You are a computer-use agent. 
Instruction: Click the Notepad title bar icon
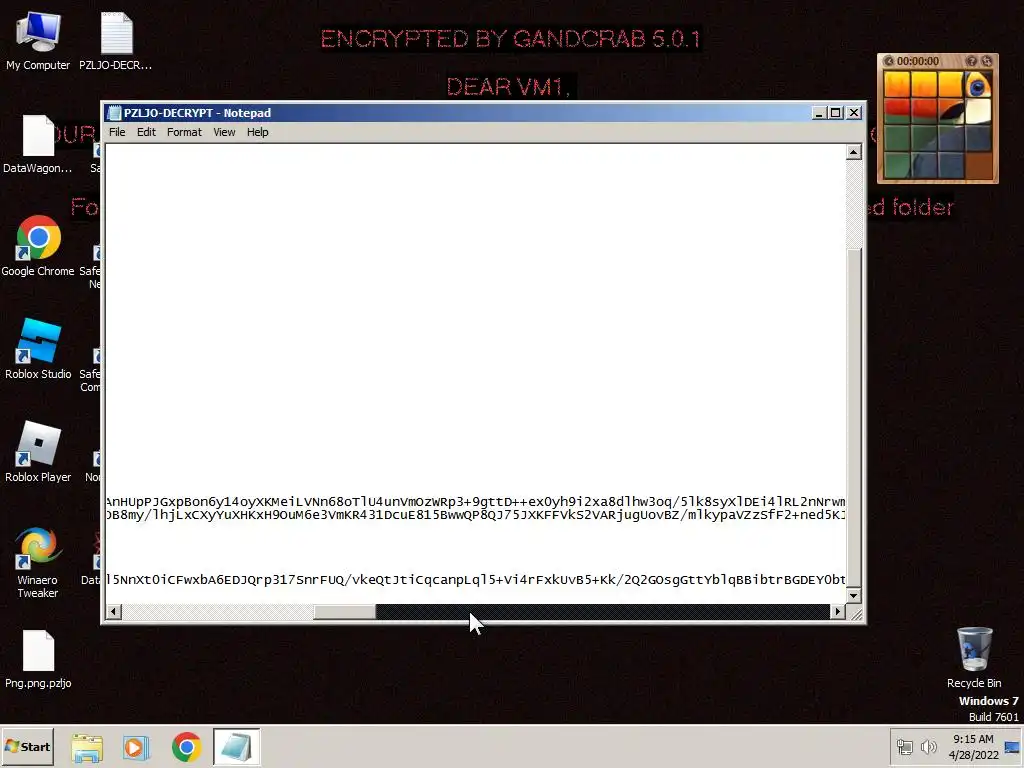click(114, 113)
